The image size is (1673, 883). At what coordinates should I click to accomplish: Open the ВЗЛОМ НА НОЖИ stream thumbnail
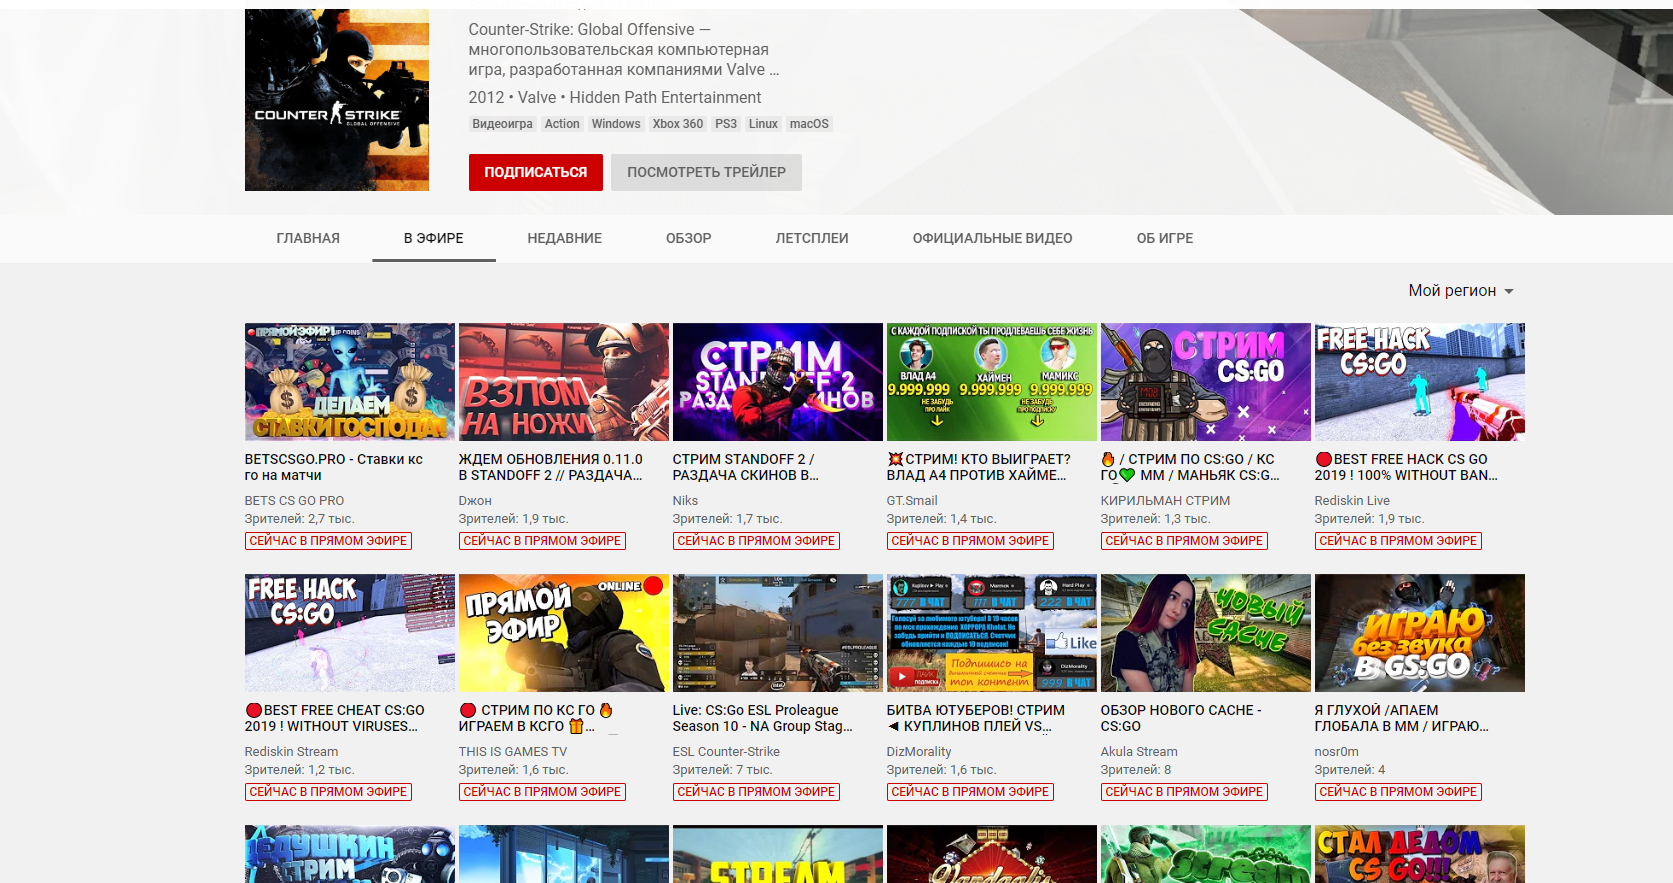(563, 382)
